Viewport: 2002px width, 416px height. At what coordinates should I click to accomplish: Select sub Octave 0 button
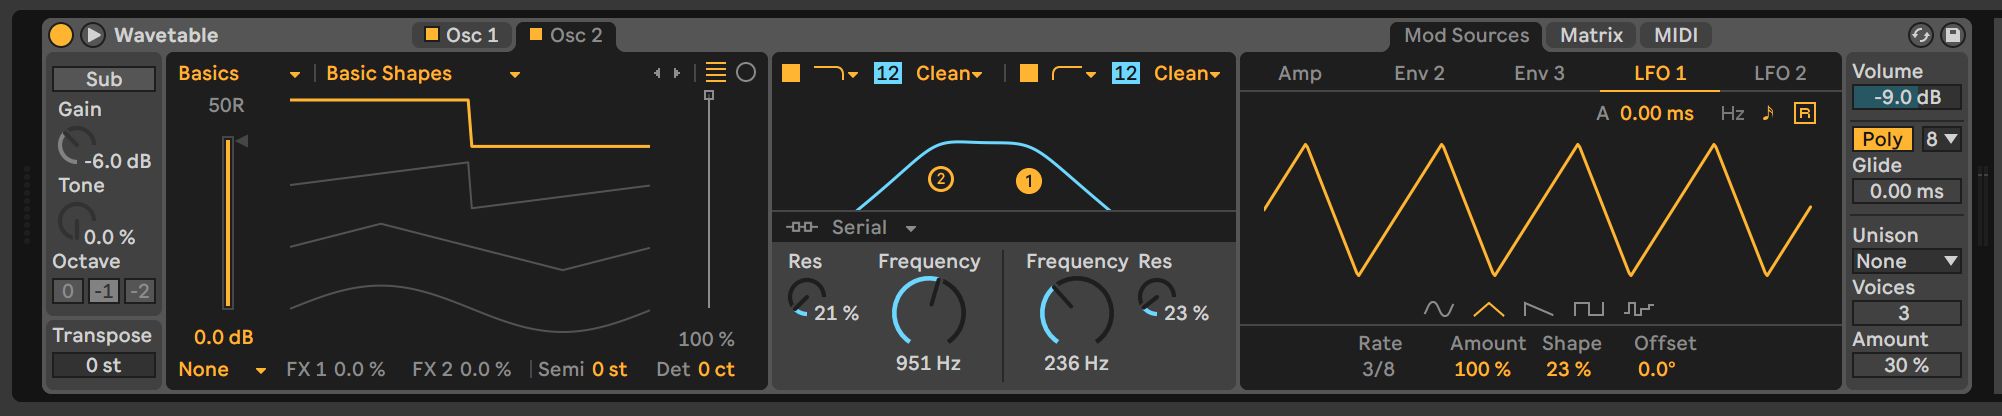point(67,291)
